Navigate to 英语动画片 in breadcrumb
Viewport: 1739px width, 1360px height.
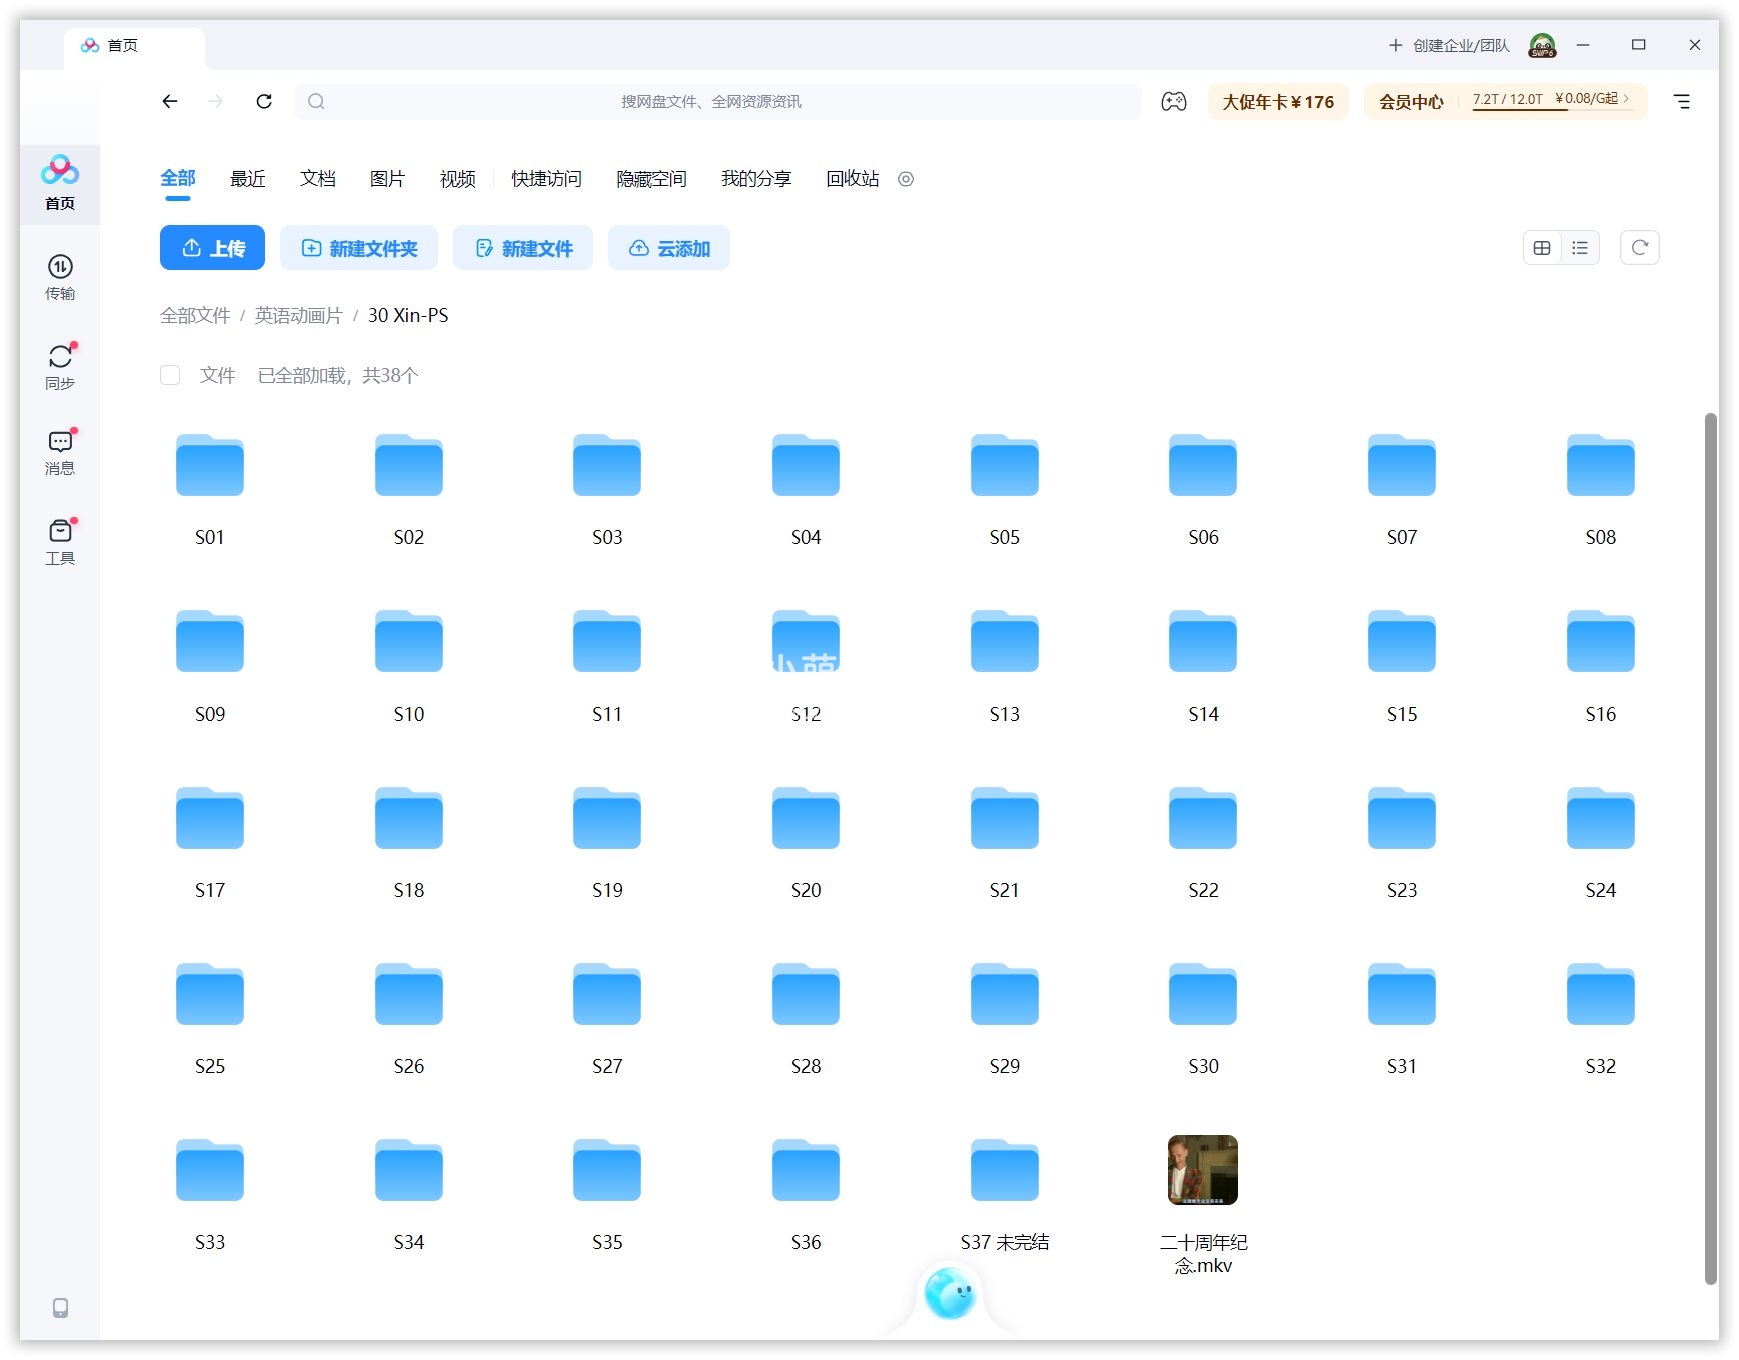tap(298, 315)
